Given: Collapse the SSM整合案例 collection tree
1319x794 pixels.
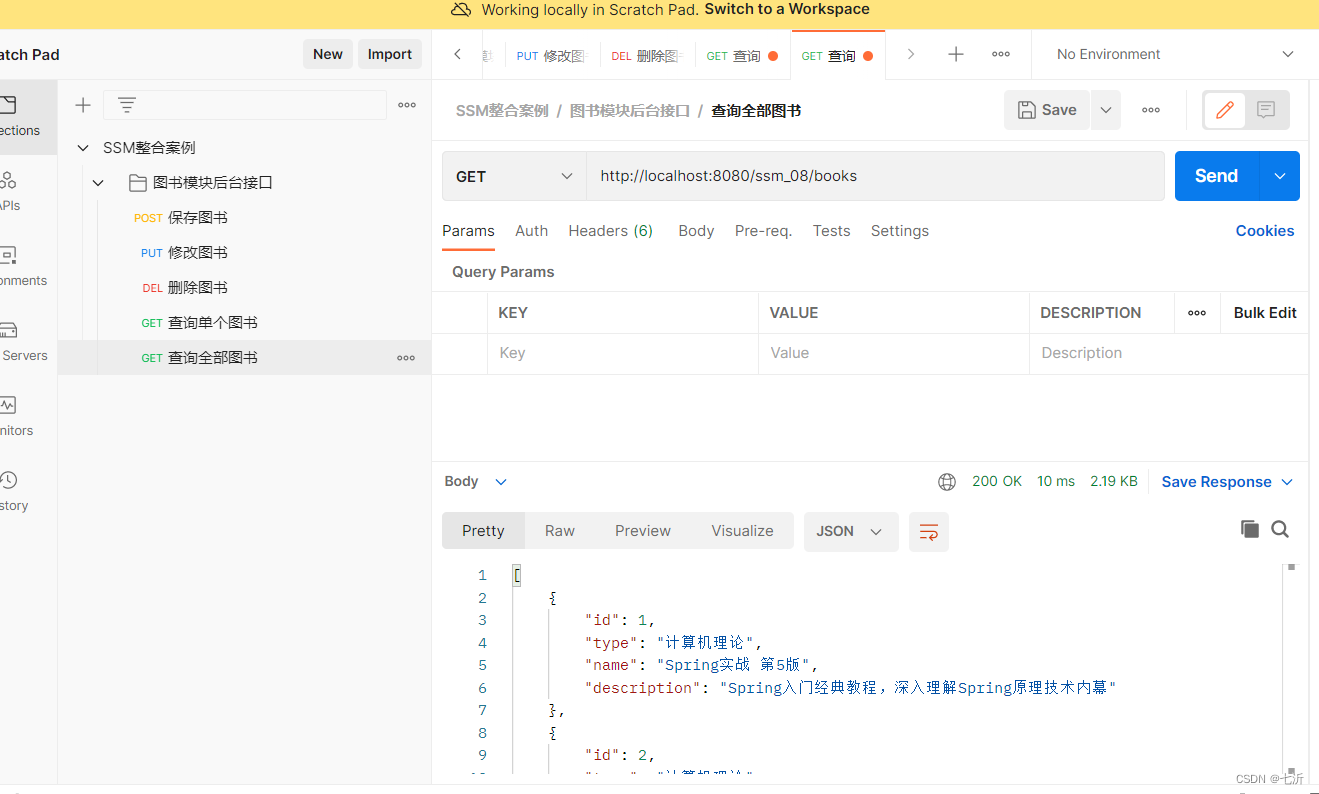Looking at the screenshot, I should pyautogui.click(x=82, y=147).
